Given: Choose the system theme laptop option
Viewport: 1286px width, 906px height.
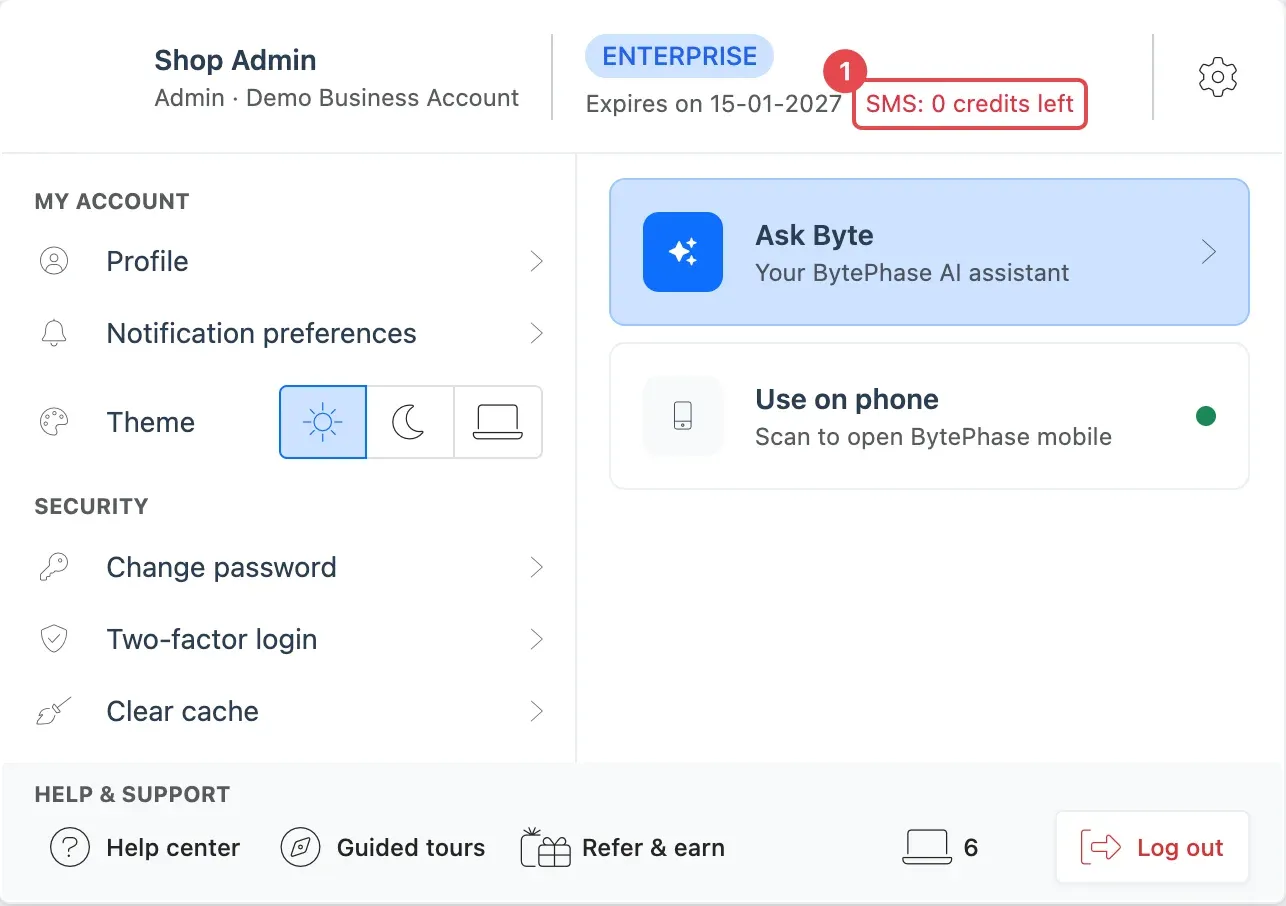Looking at the screenshot, I should click(x=498, y=422).
